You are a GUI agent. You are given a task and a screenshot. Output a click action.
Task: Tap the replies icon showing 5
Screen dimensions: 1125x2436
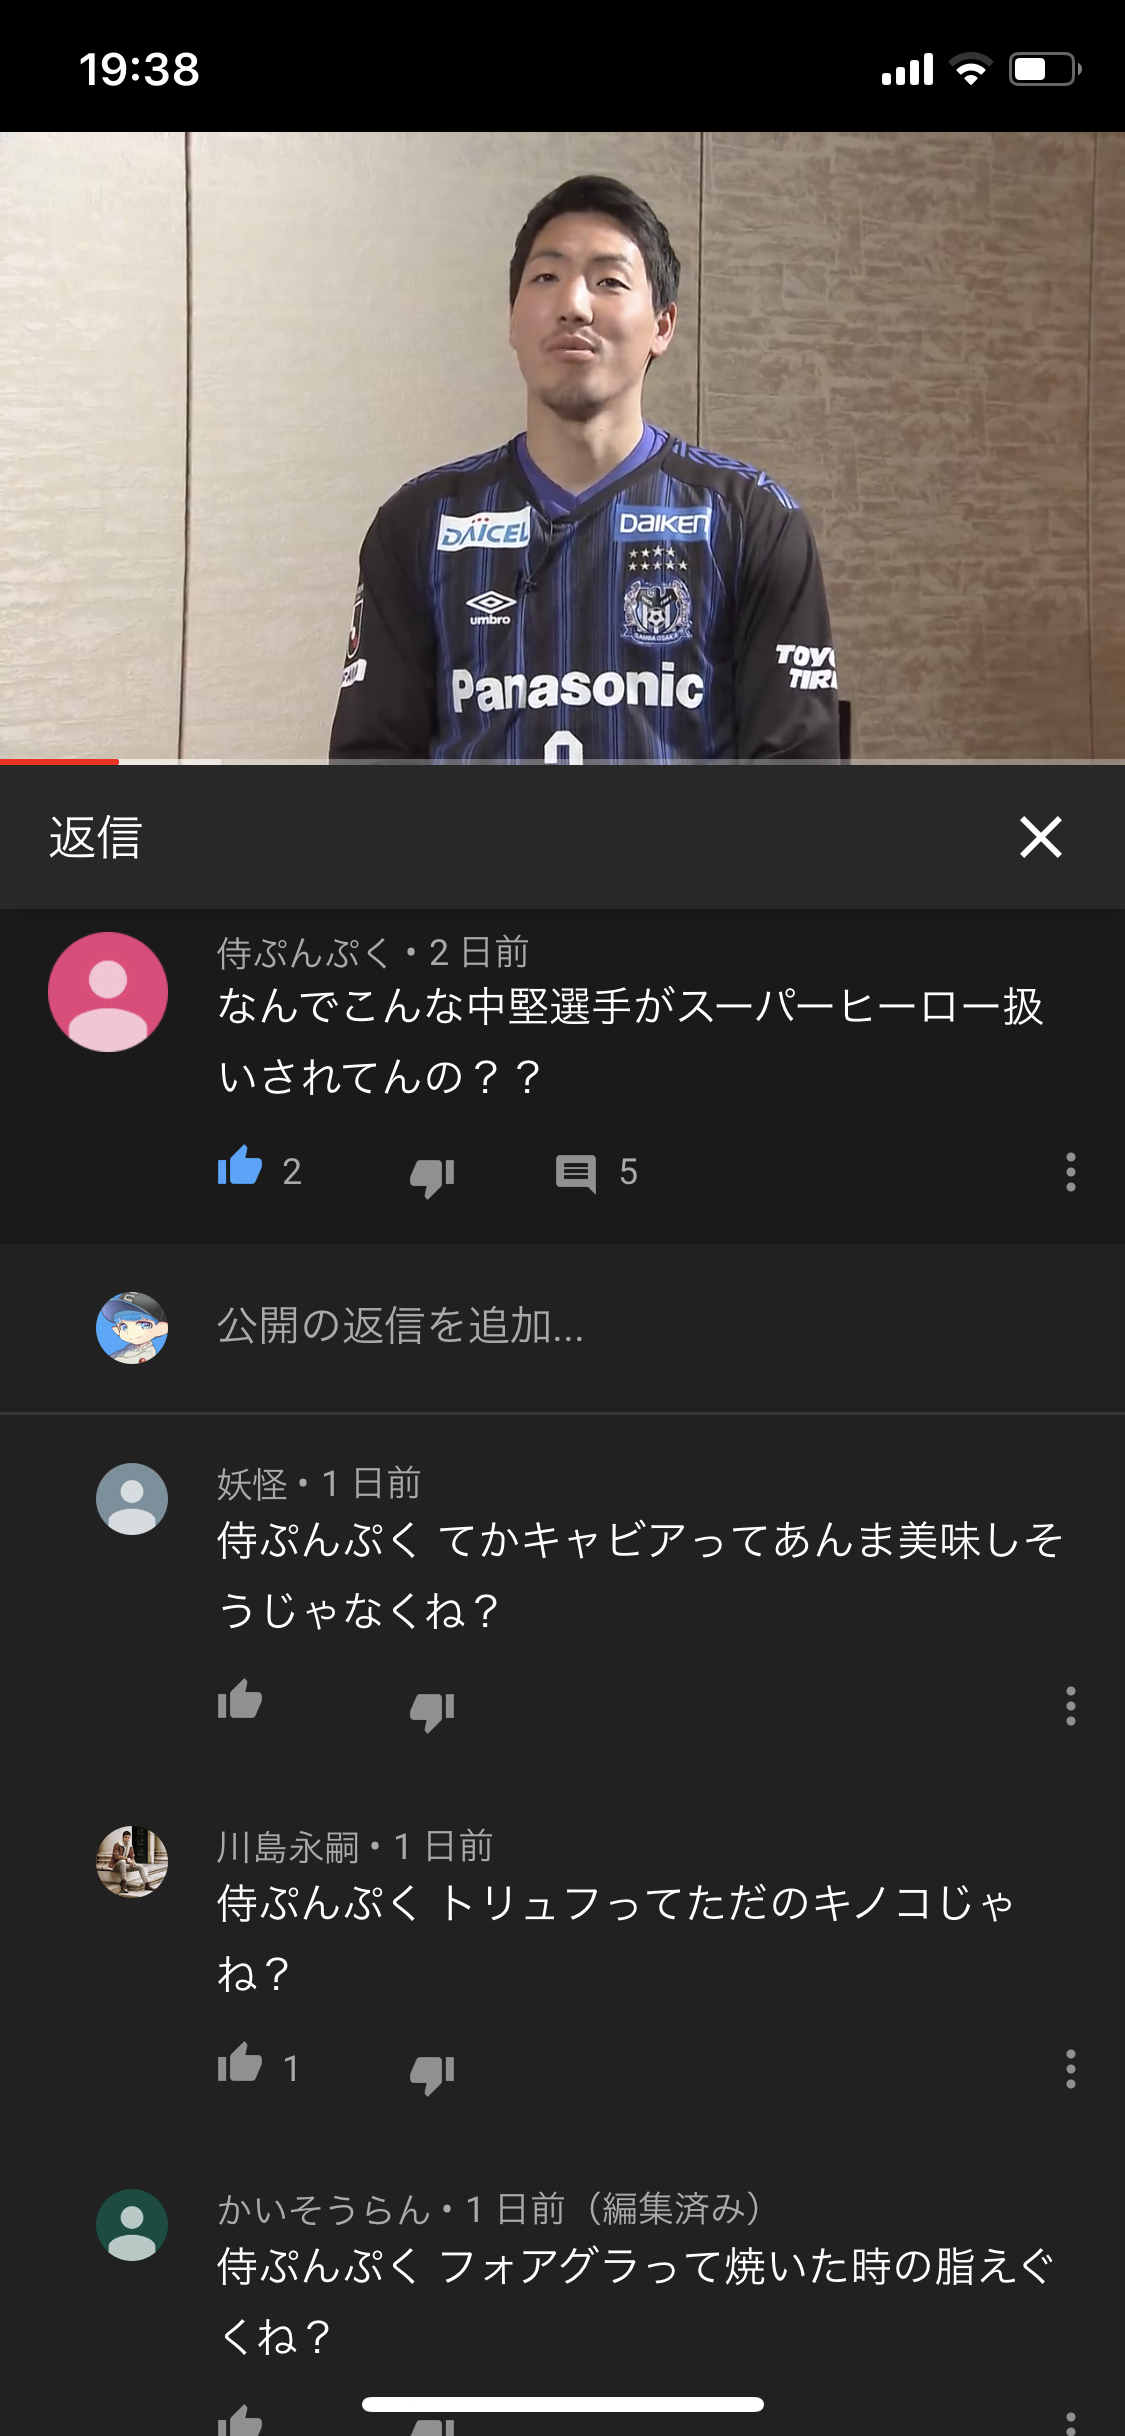pos(576,1172)
